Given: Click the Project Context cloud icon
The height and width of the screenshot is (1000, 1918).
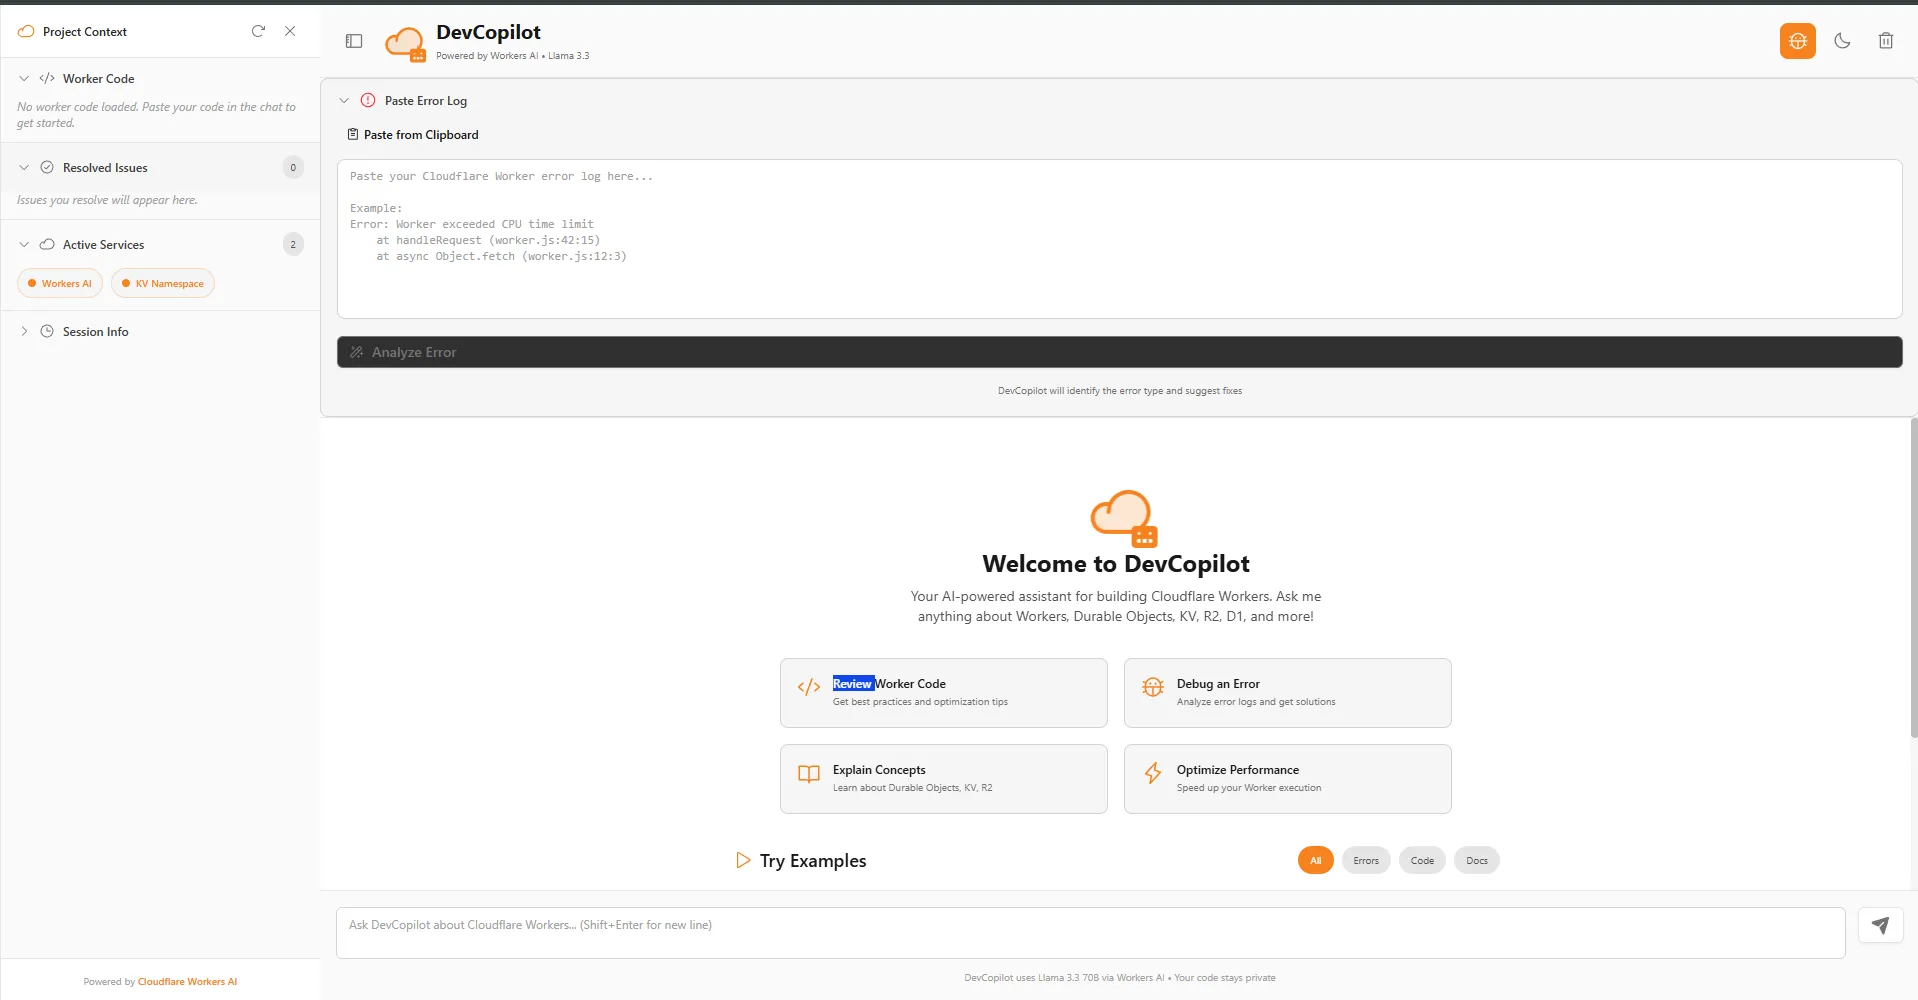Looking at the screenshot, I should coord(26,31).
